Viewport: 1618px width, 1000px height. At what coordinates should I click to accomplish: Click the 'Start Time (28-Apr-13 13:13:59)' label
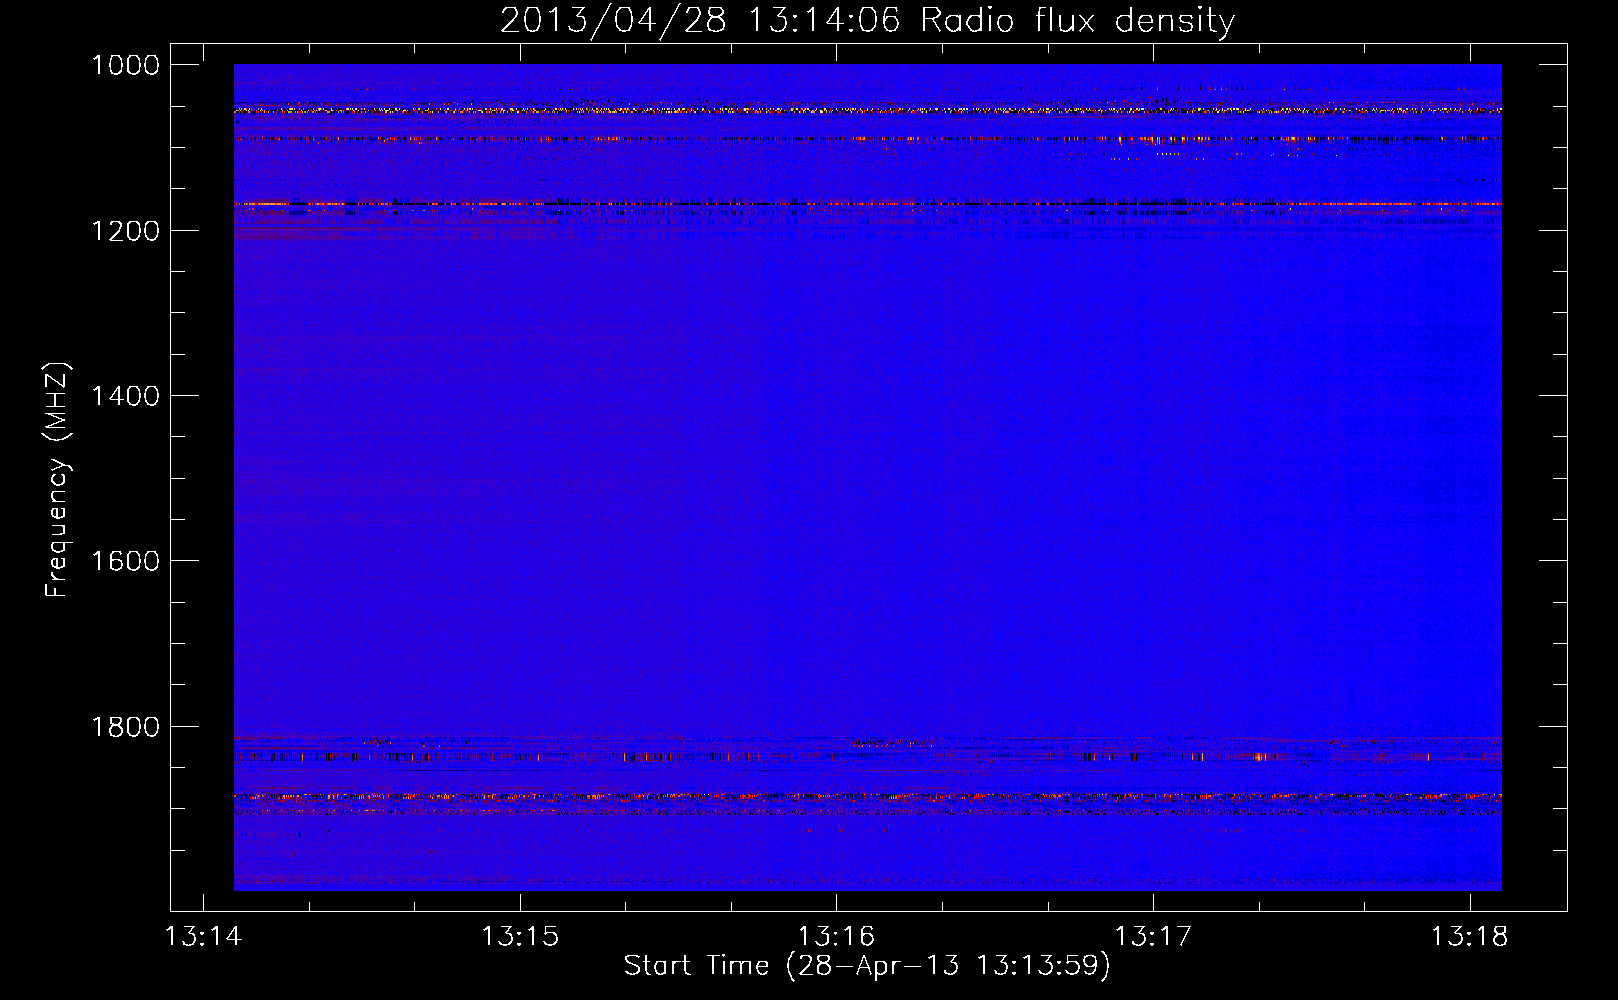867,966
